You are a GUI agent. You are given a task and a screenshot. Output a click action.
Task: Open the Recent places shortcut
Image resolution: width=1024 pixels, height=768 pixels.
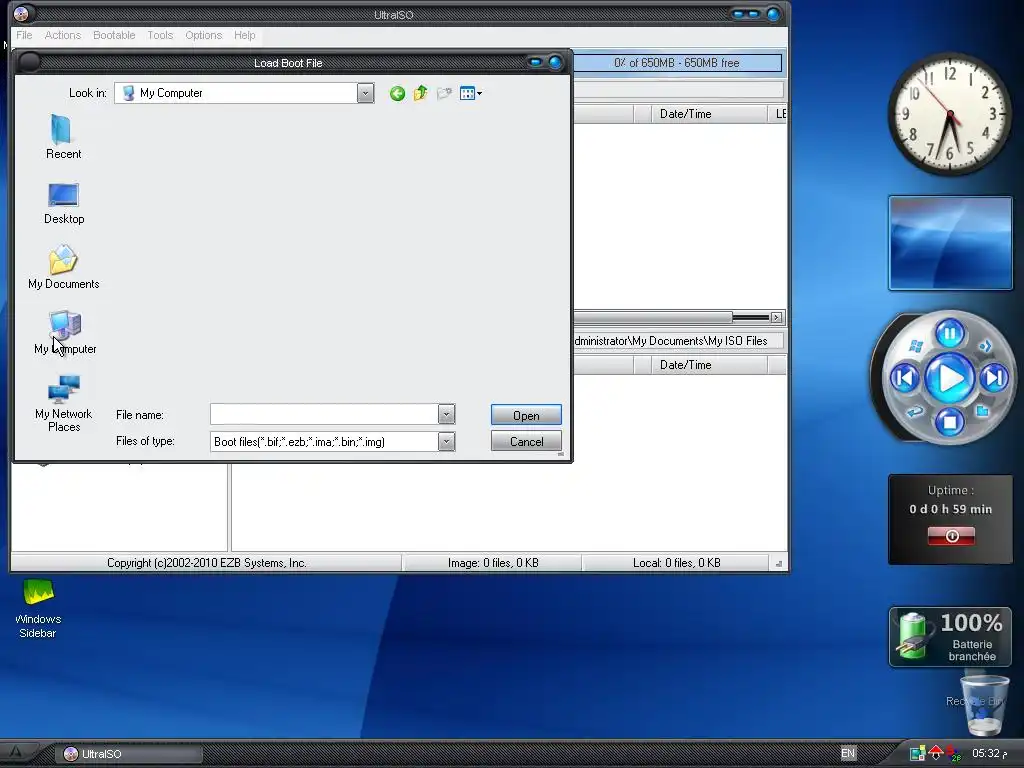(x=63, y=136)
